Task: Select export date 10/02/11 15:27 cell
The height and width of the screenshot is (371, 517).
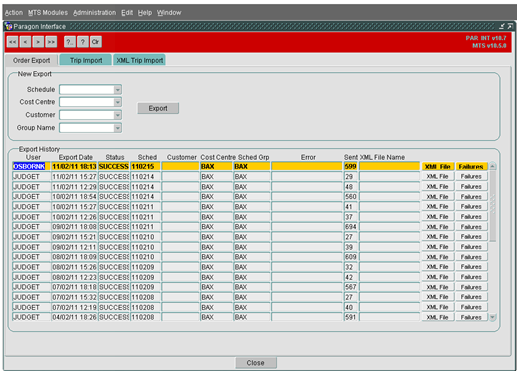Action: pos(74,207)
